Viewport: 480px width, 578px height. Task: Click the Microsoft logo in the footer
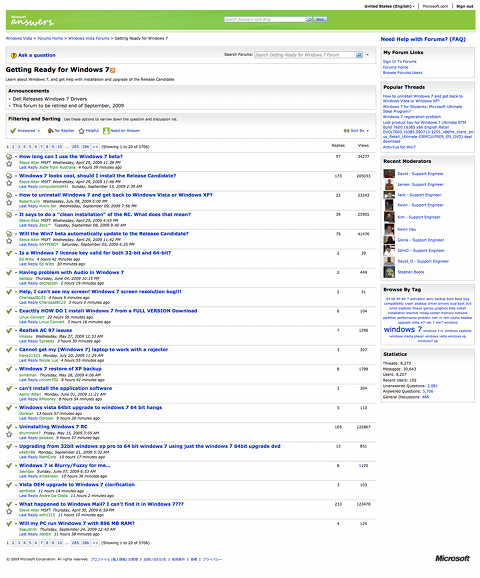coord(452,558)
